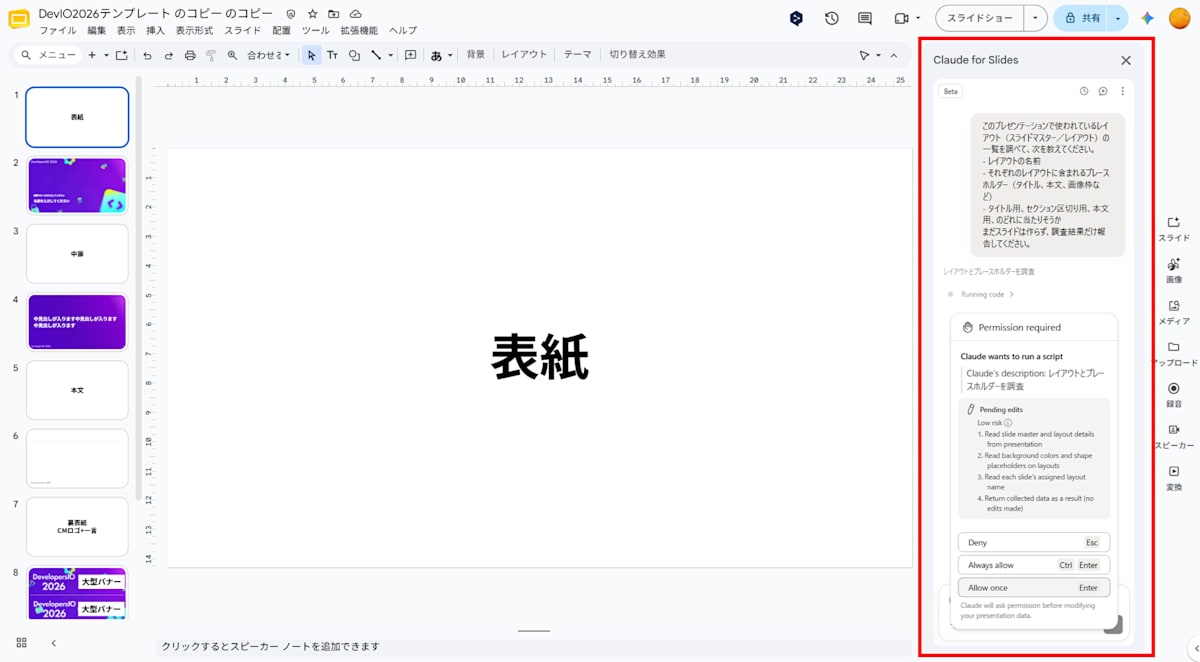Open the Gemini sparkle icon
Screen dimensions: 1200x662
(1148, 18)
